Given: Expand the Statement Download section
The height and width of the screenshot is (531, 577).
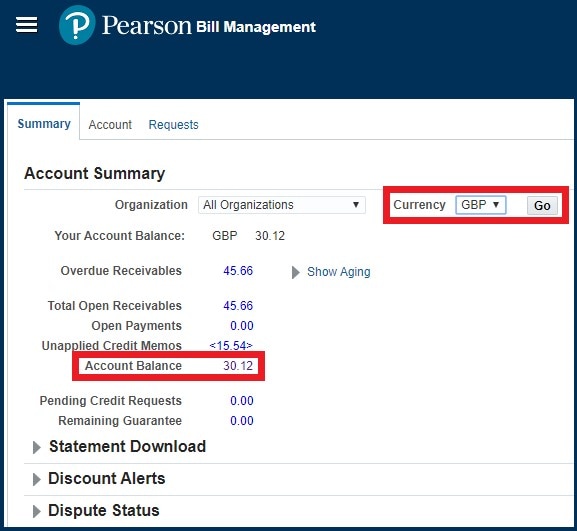Looking at the screenshot, I should 36,447.
